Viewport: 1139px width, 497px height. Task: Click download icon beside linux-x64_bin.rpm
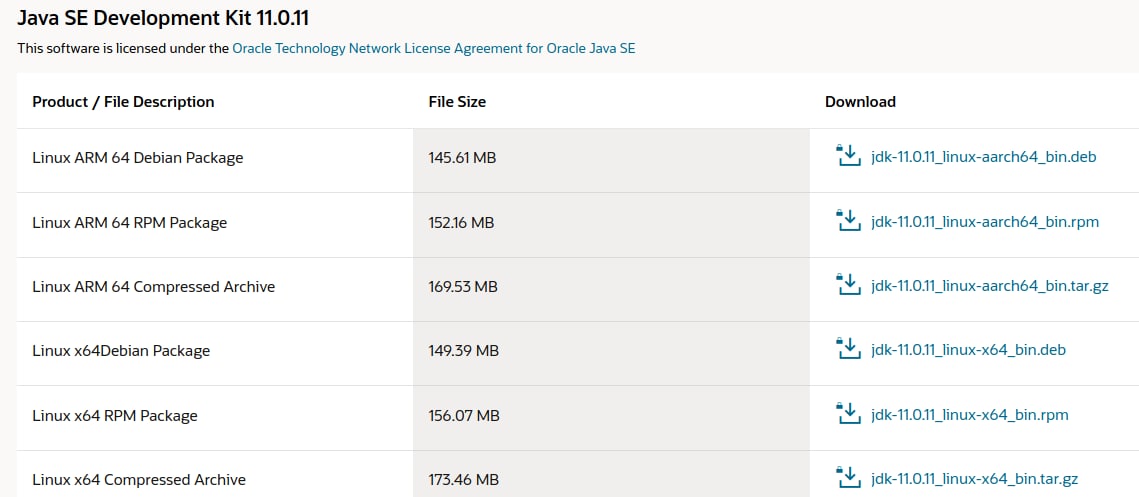coord(848,414)
